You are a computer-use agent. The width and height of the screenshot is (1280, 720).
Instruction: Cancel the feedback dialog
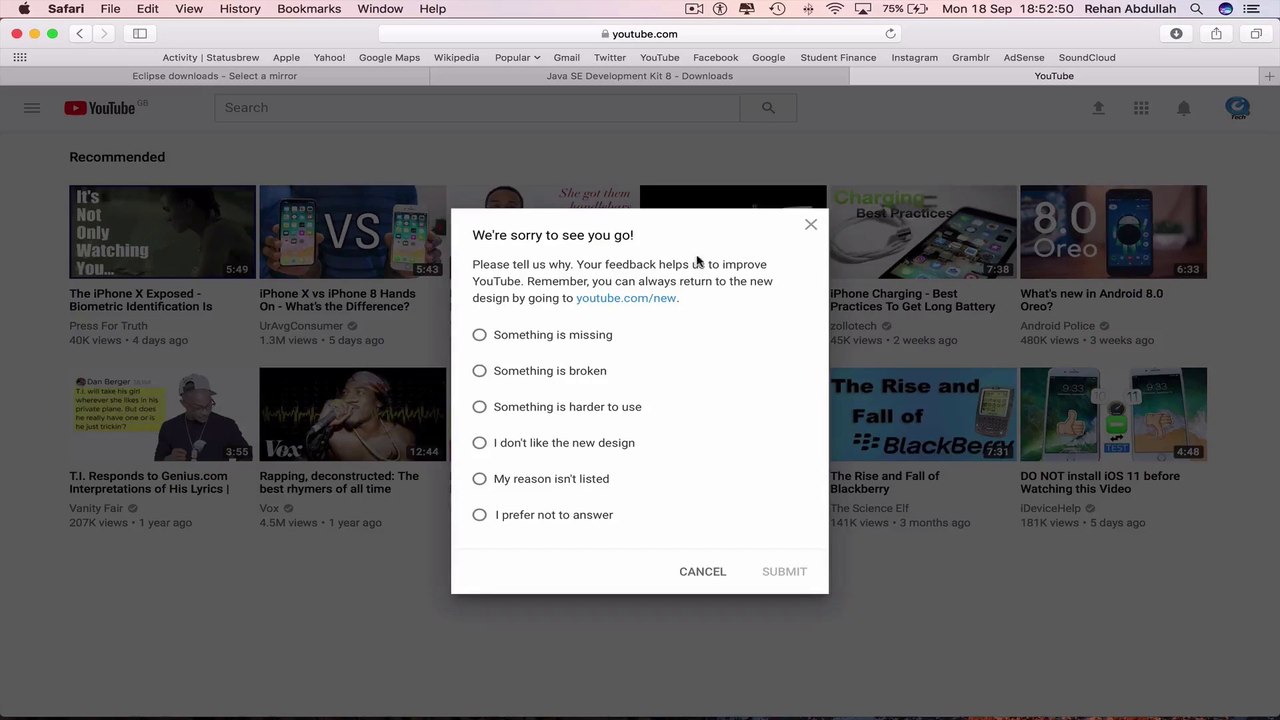point(702,572)
